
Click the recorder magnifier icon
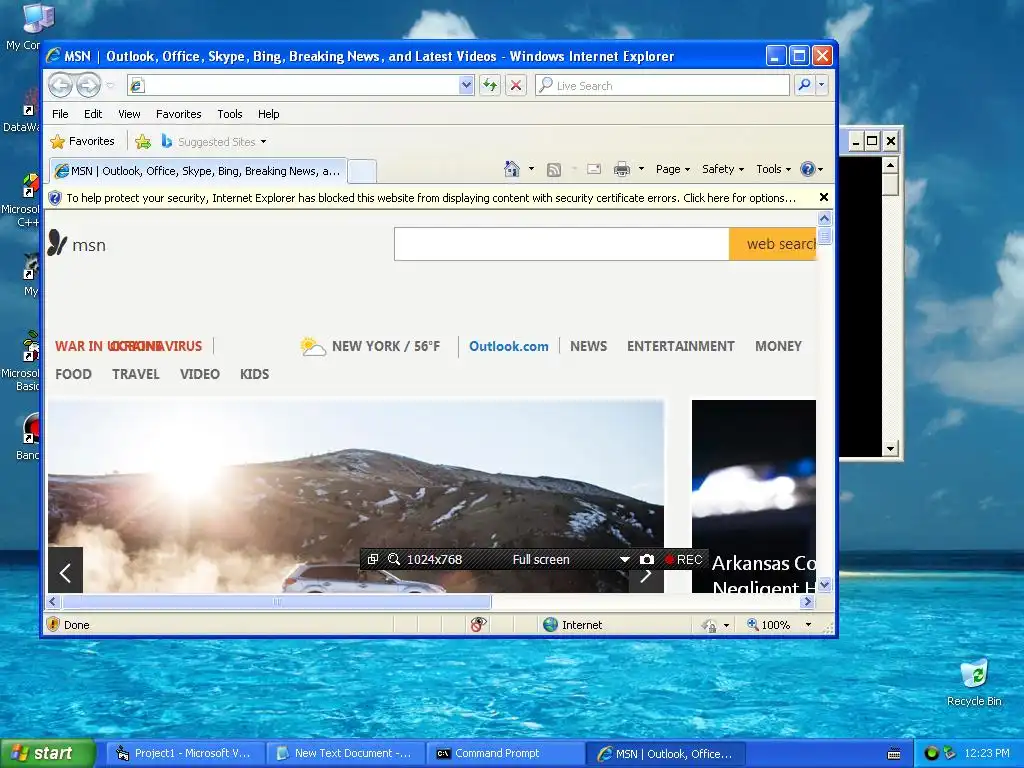click(x=394, y=559)
